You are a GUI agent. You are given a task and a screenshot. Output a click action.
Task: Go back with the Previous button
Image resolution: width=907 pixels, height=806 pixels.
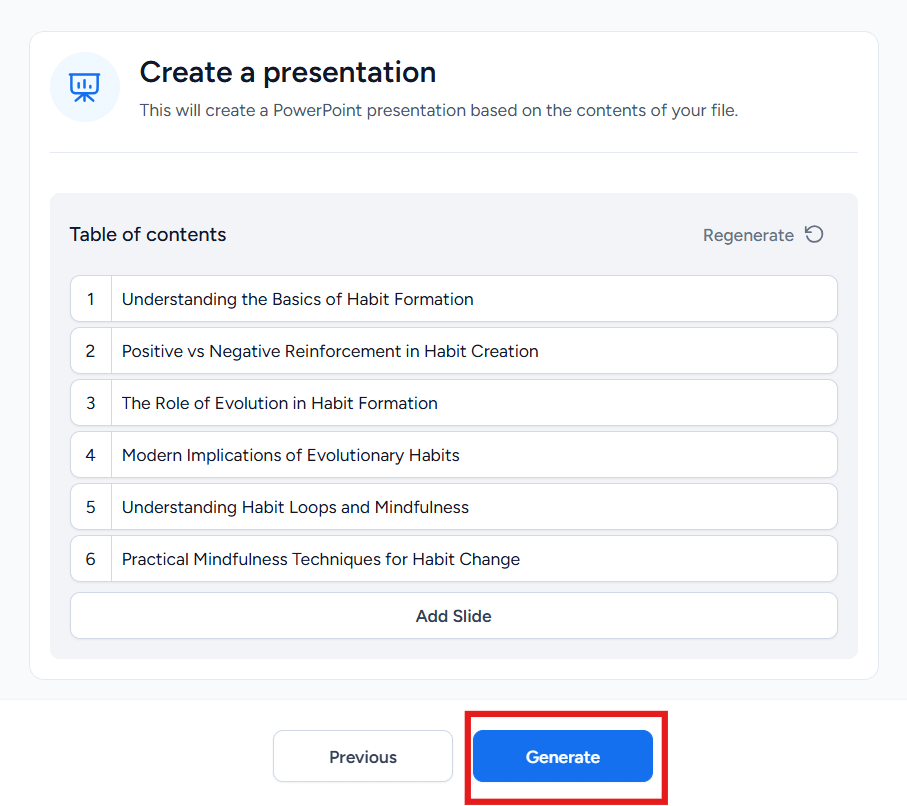click(363, 756)
